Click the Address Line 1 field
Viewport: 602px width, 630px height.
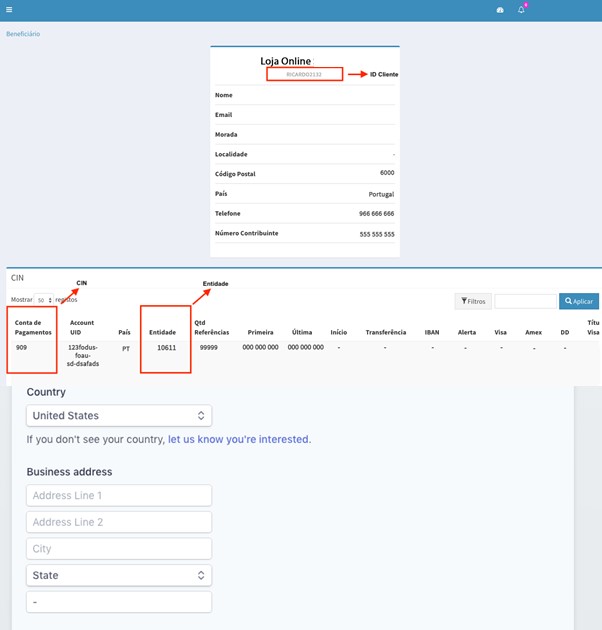pyautogui.click(x=118, y=495)
